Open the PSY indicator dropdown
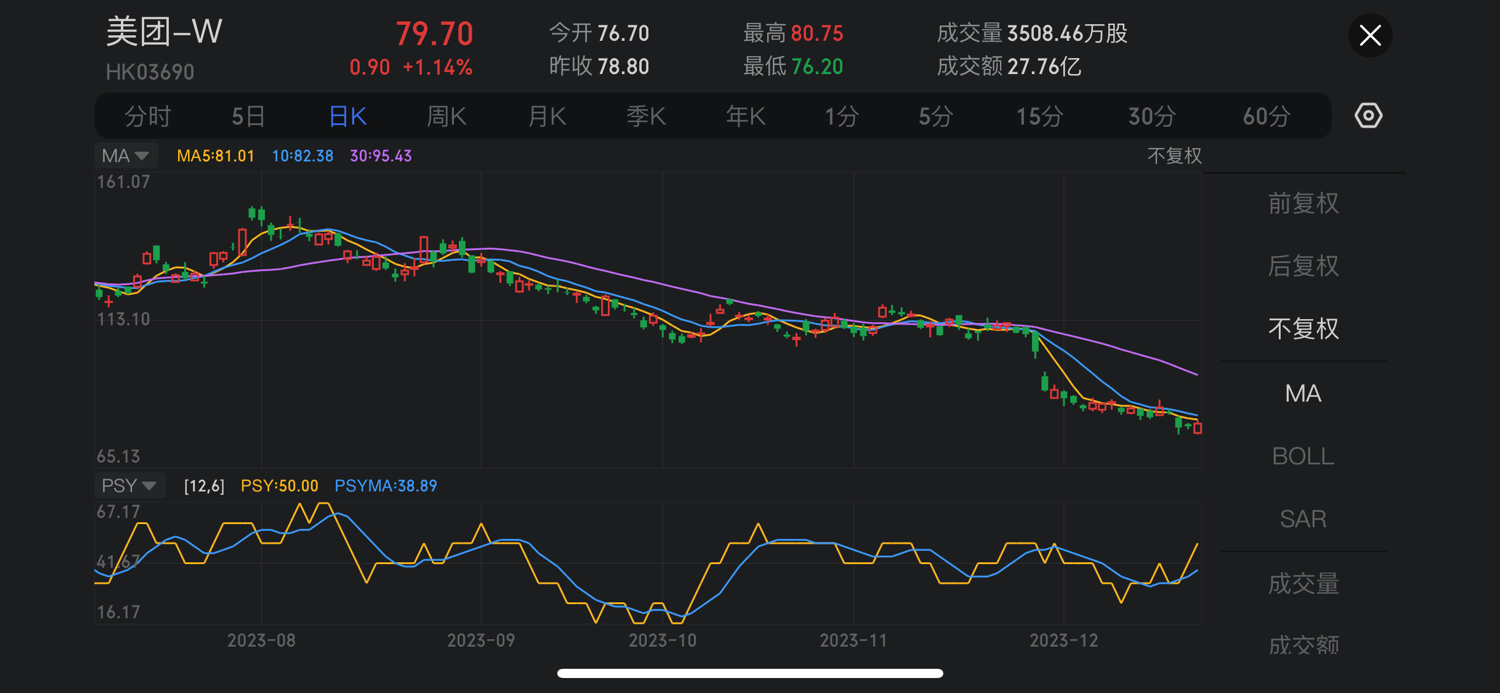 [130, 485]
